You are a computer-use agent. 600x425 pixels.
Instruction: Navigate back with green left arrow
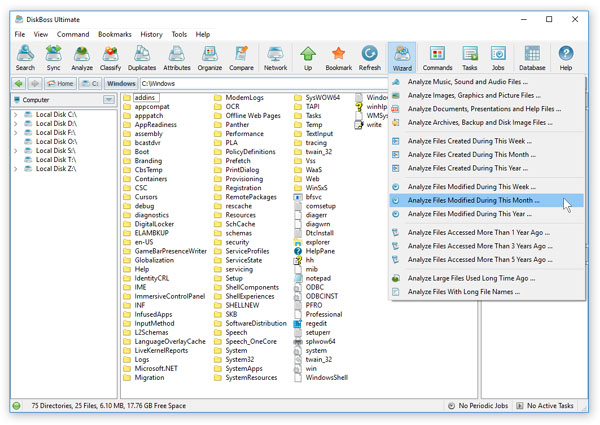tap(18, 83)
